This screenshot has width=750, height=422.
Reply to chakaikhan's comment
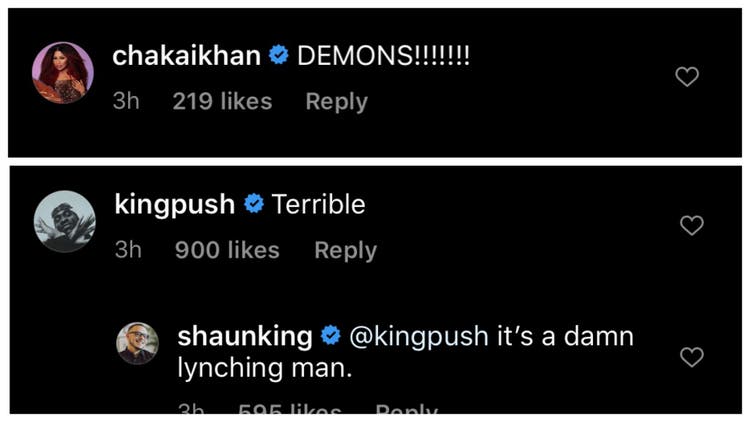click(336, 101)
